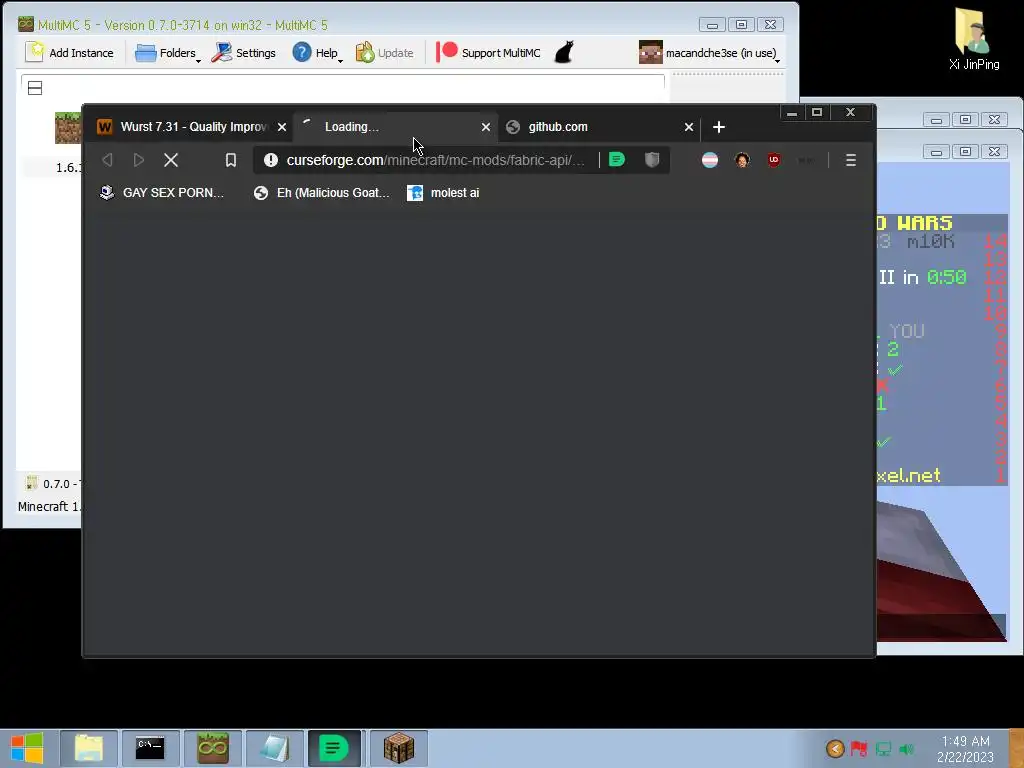1024x768 pixels.
Task: Click the red flag tray icon
Action: (859, 748)
